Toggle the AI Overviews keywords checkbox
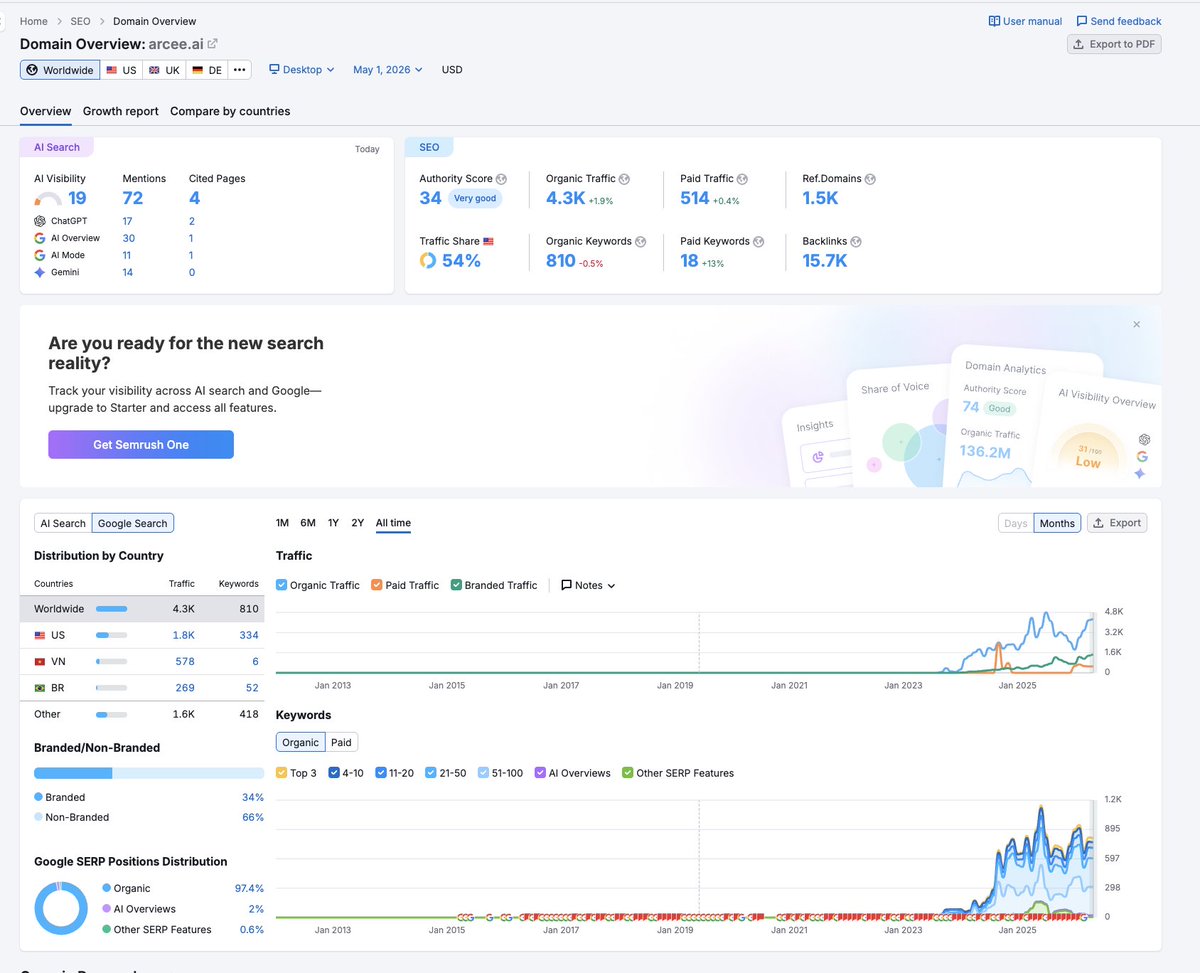Viewport: 1200px width, 973px height. [540, 773]
